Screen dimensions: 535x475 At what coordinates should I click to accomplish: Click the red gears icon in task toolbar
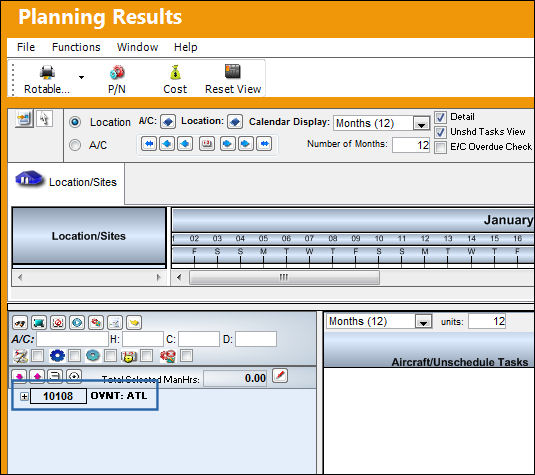click(96, 322)
